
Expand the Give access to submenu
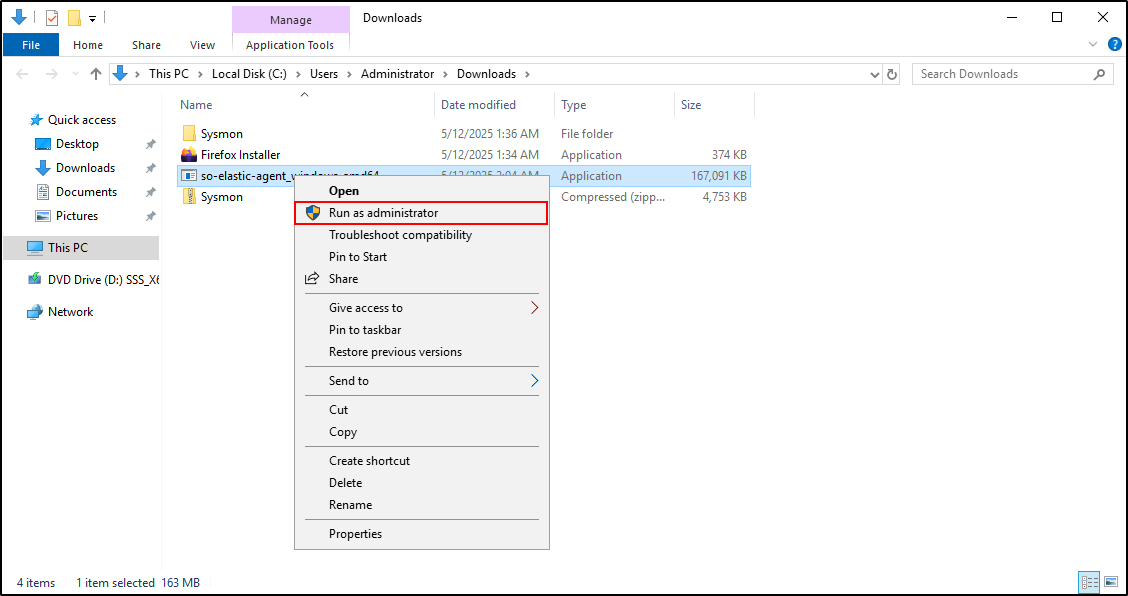(x=534, y=308)
